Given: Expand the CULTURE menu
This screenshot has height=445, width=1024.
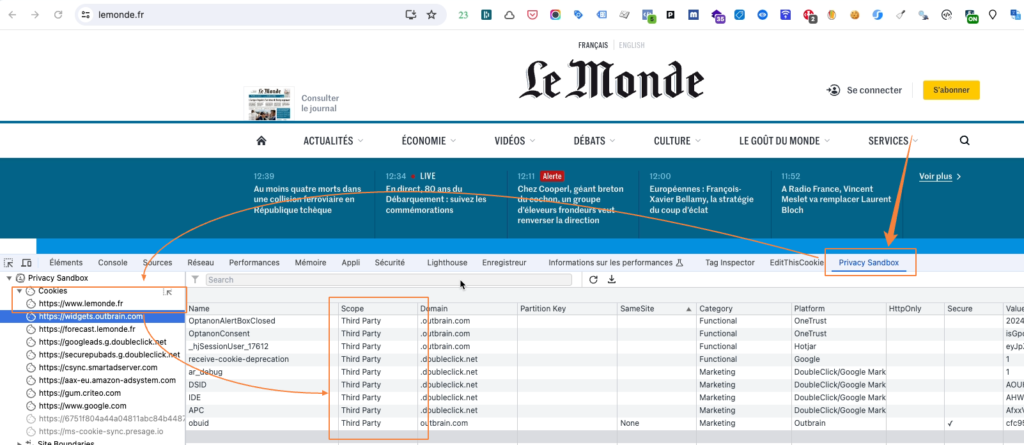Looking at the screenshot, I should tap(677, 140).
